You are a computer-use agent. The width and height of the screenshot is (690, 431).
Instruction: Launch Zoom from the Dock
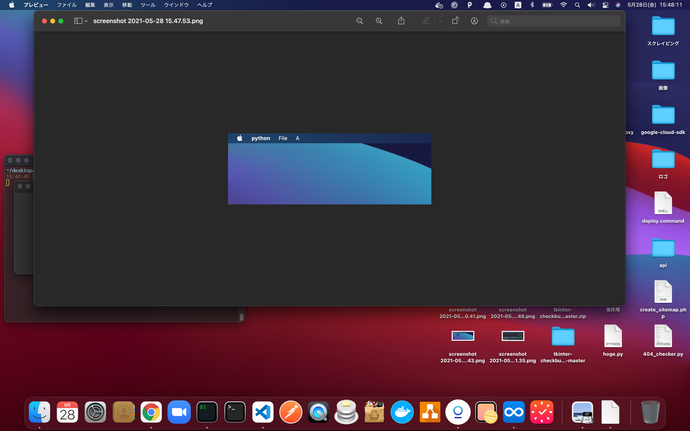point(179,412)
